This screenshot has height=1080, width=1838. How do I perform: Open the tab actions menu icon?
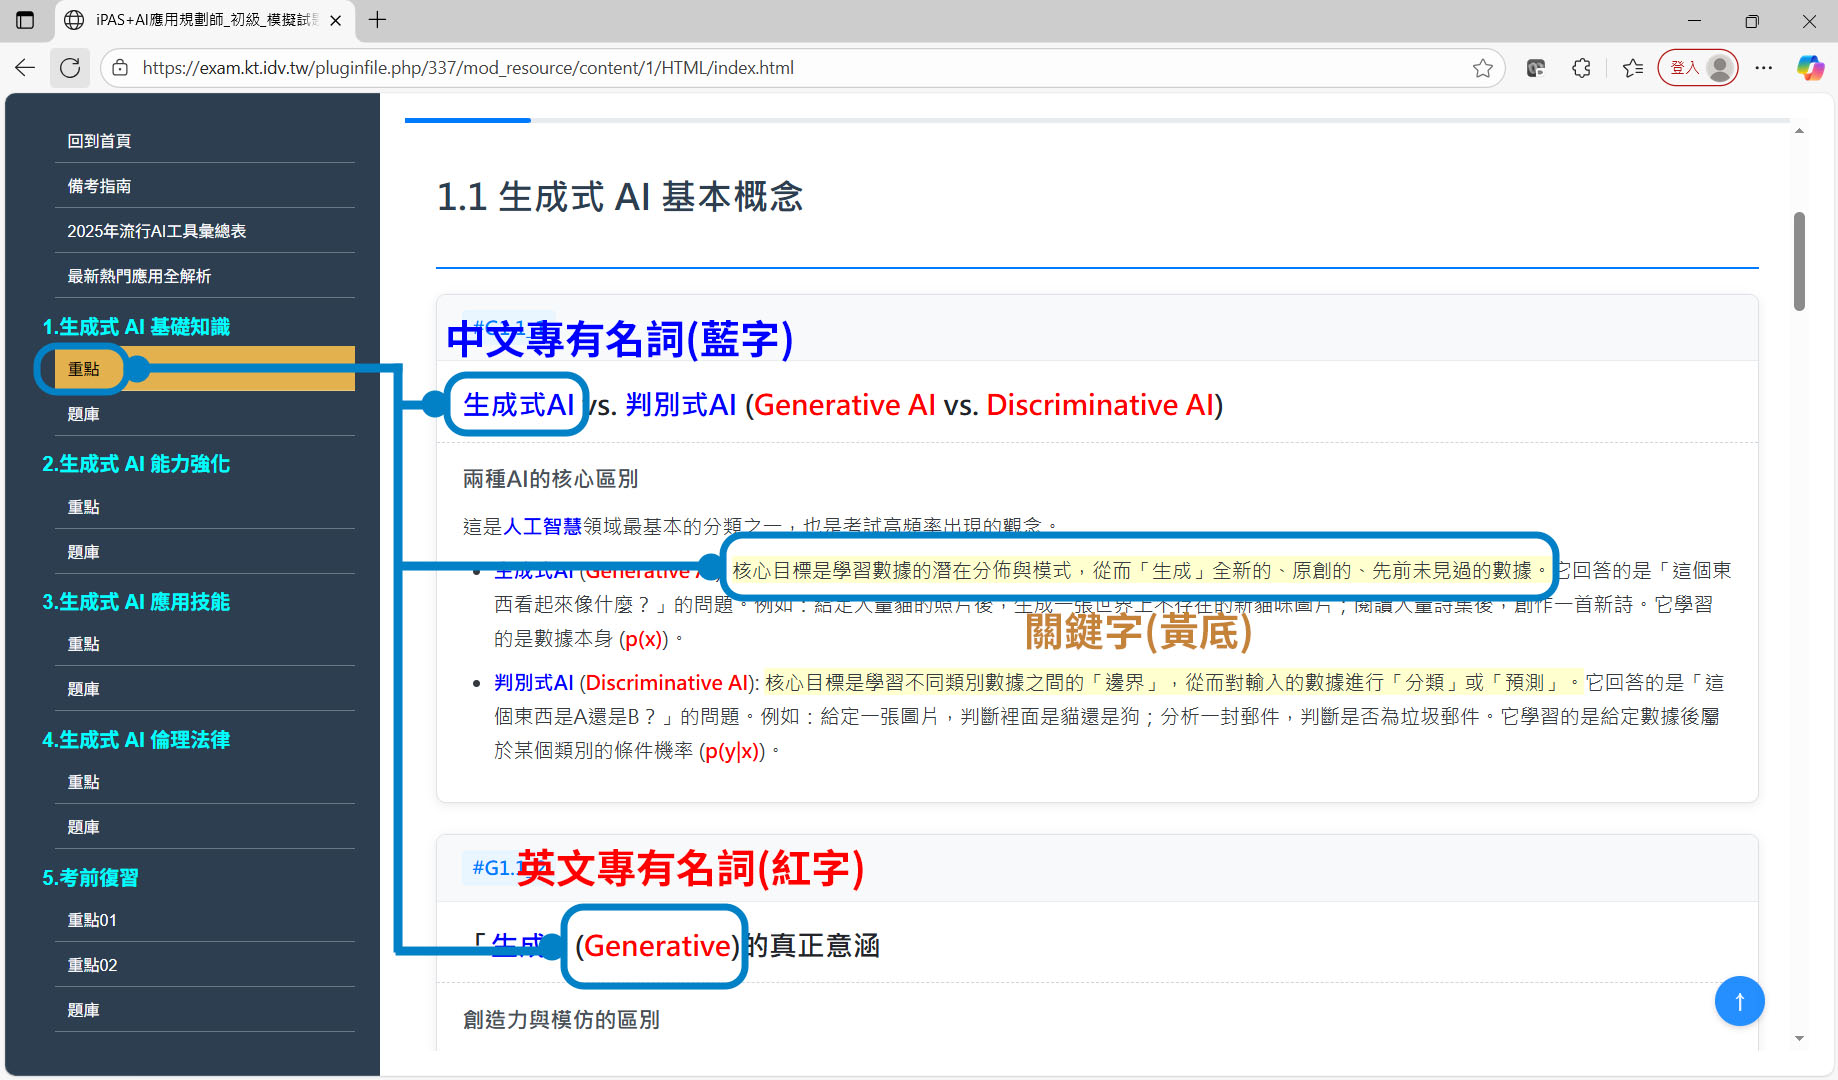25,20
